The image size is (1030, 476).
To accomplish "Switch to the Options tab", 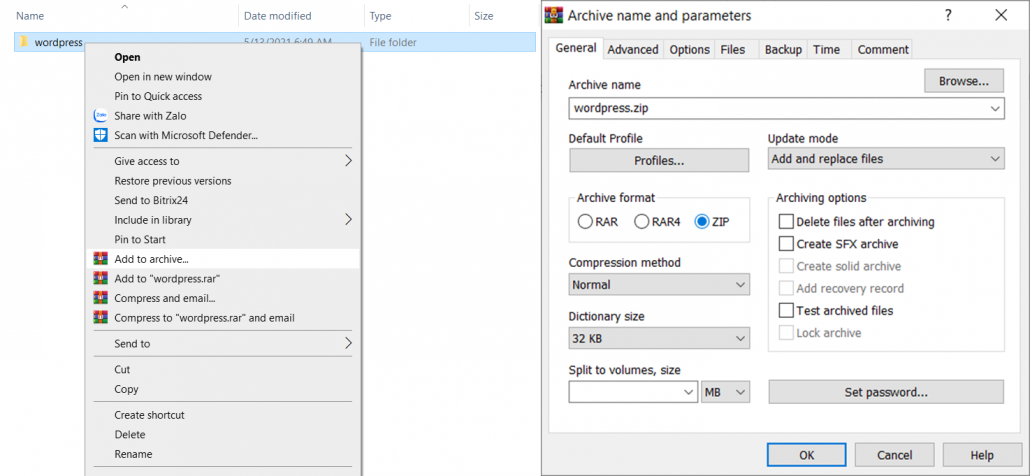I will pyautogui.click(x=690, y=49).
